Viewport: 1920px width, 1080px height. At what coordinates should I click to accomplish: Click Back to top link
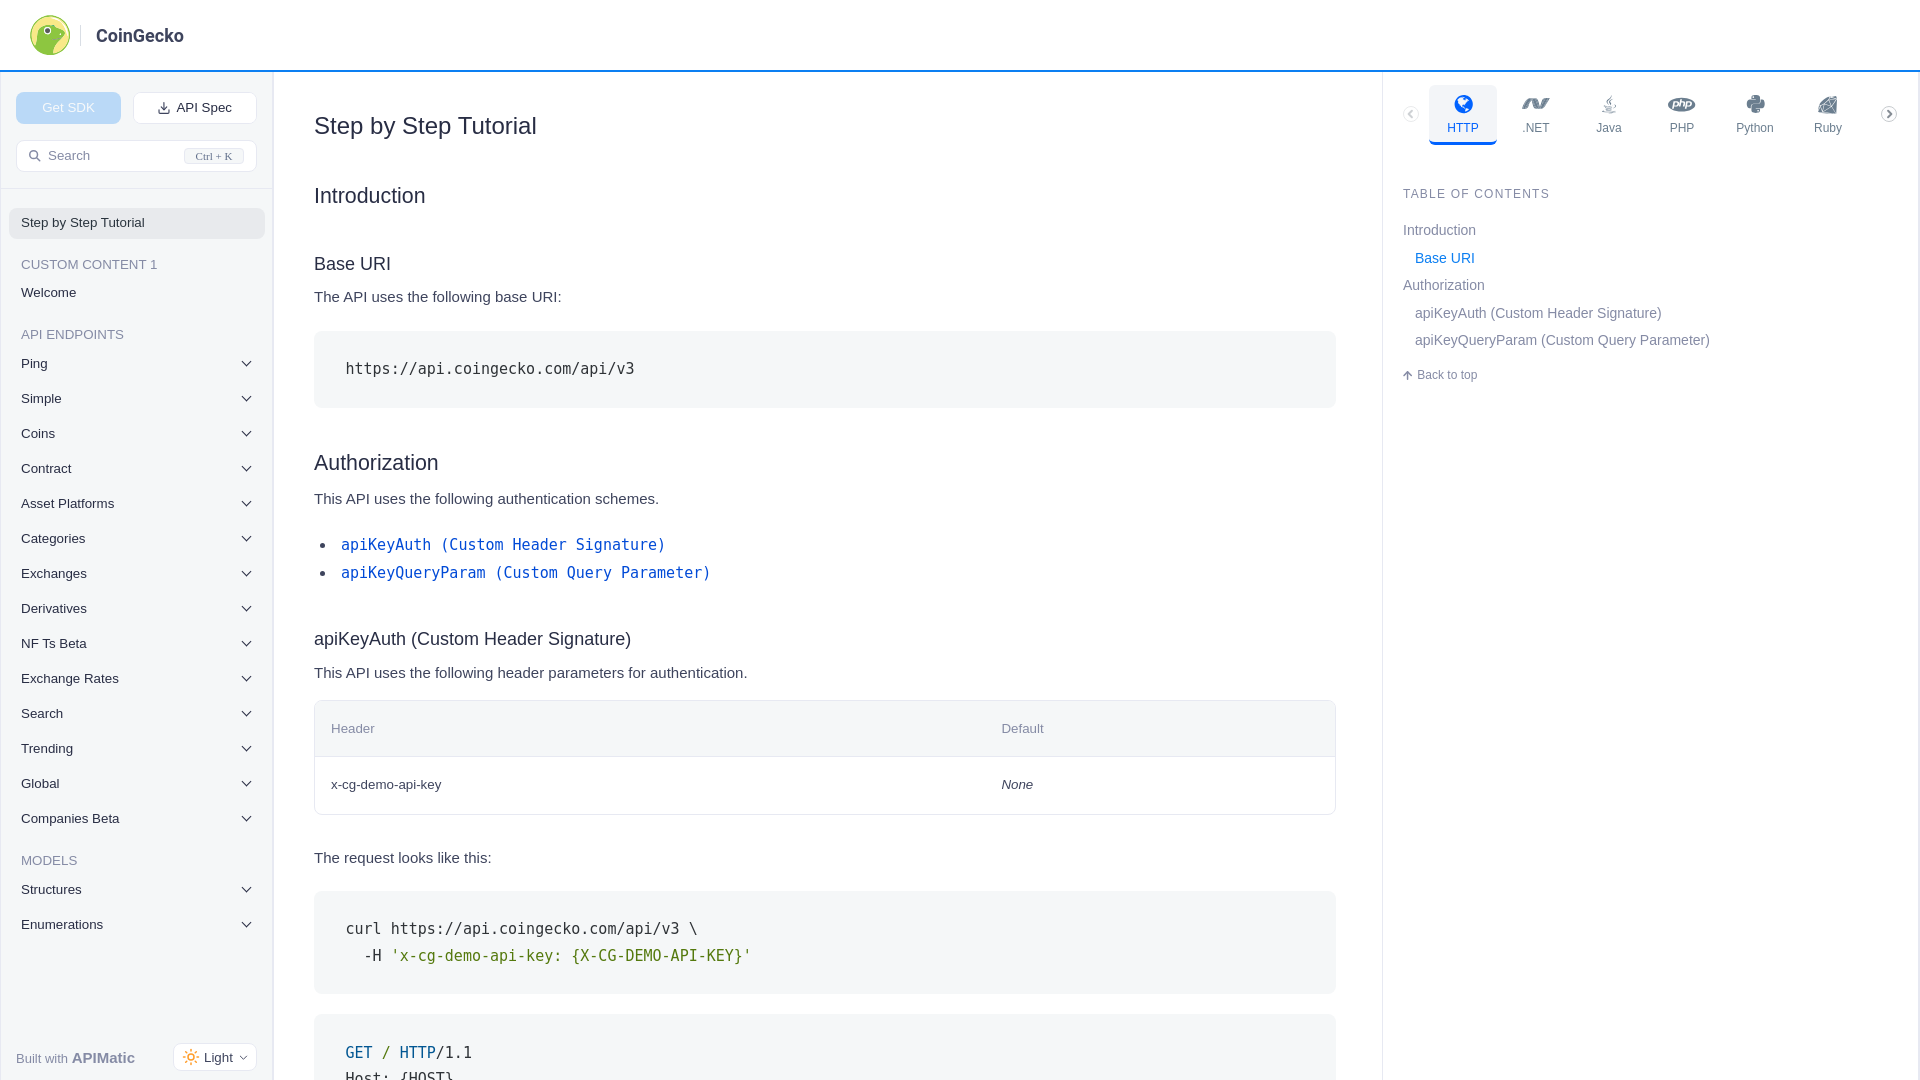coord(1440,375)
